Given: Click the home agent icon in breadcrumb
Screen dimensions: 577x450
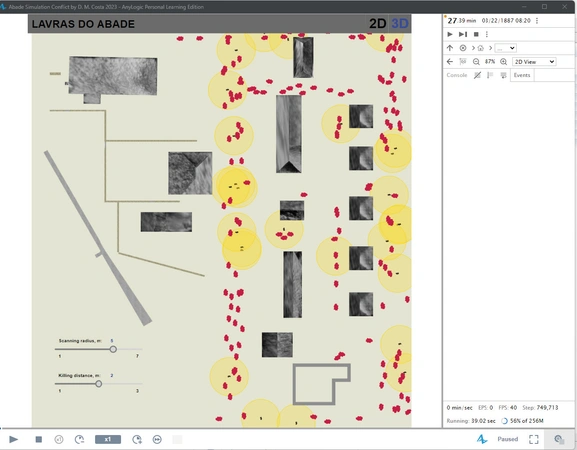Looking at the screenshot, I should coord(481,48).
